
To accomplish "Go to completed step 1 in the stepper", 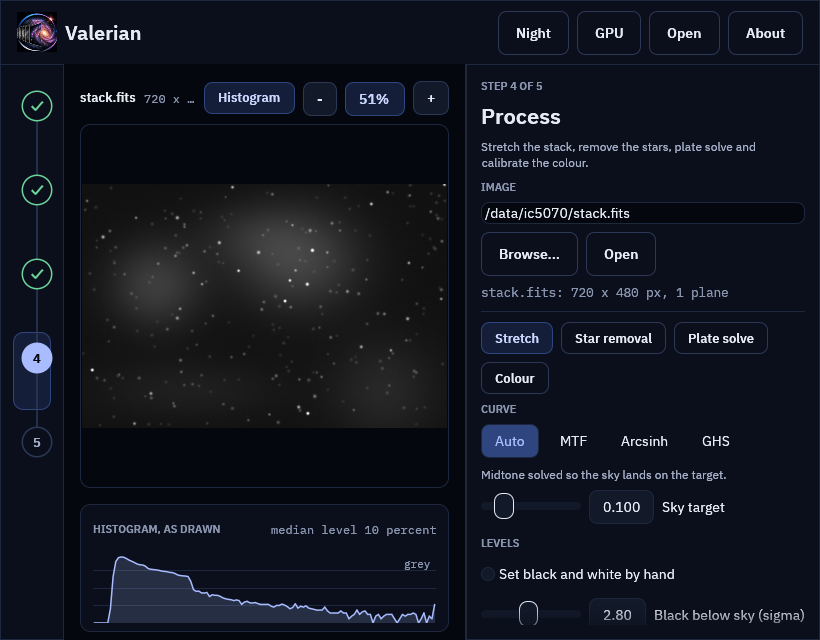I will point(37,106).
